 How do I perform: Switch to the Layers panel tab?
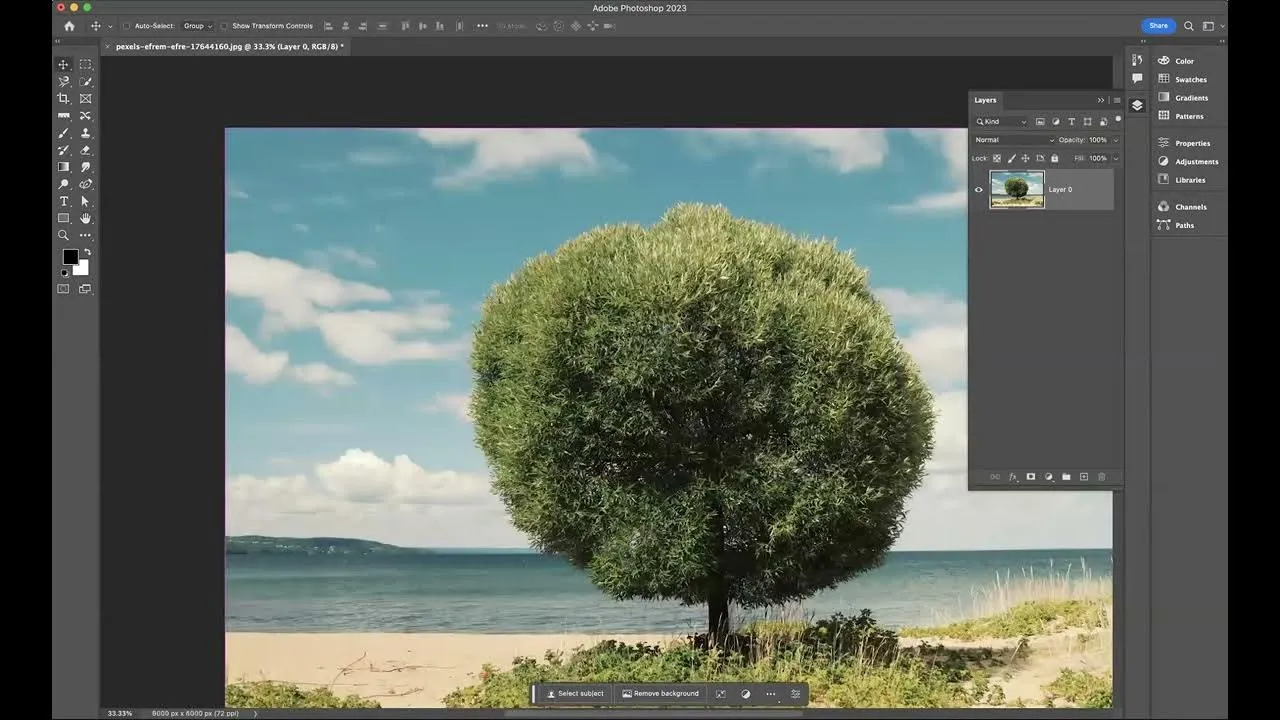tap(985, 99)
